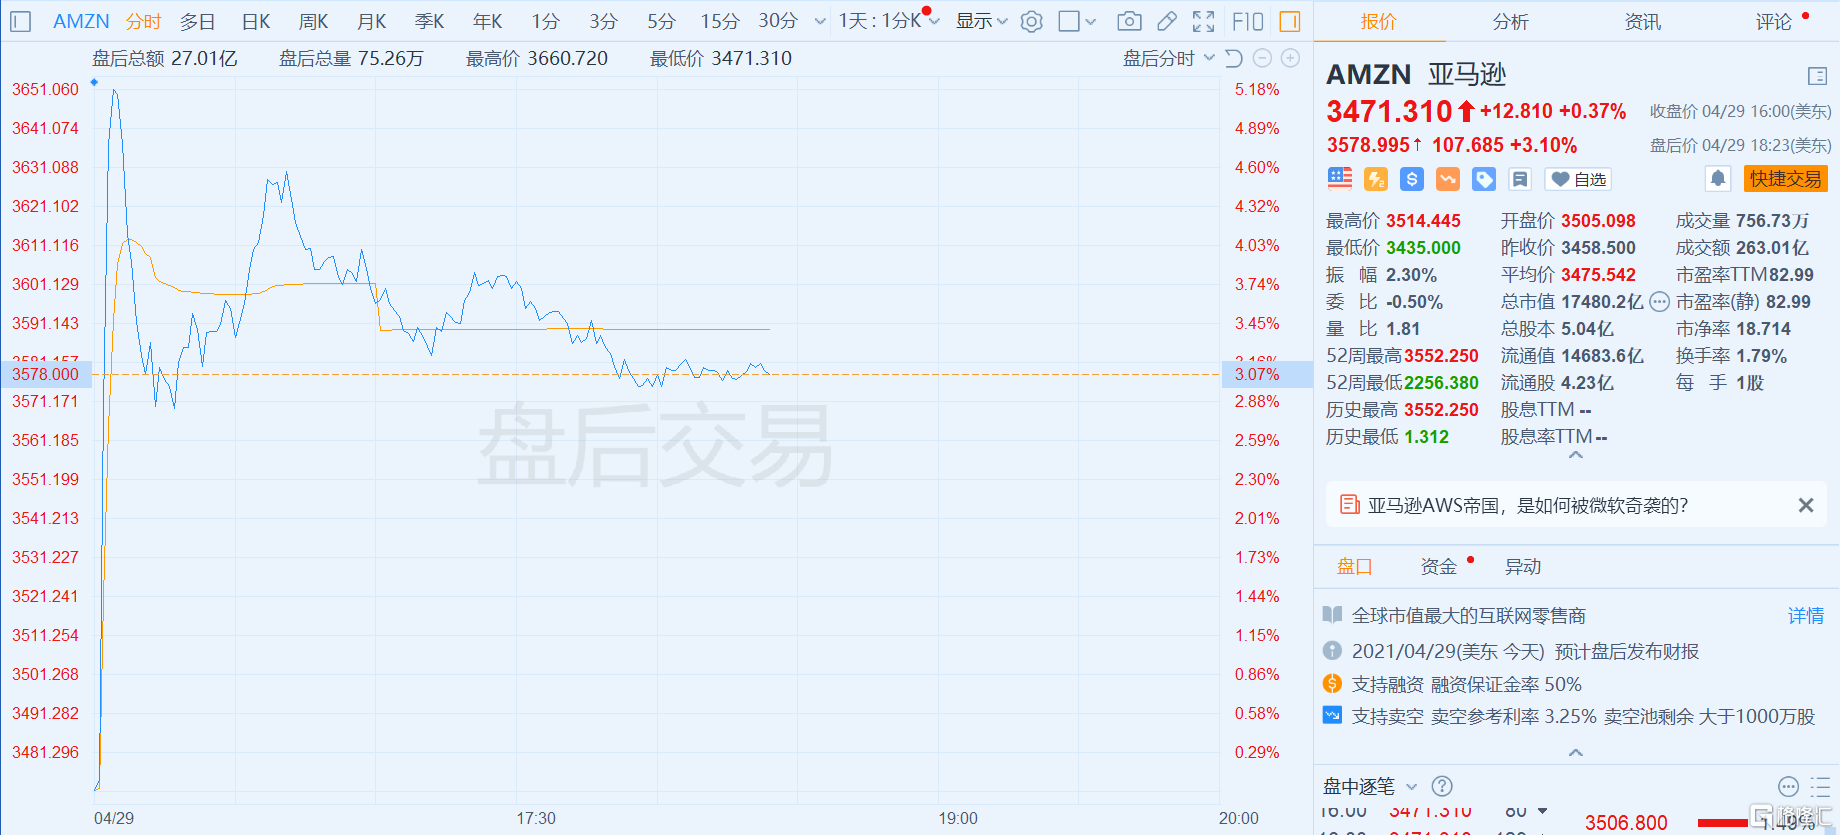Open the tick-by-tick help question icon
This screenshot has width=1840, height=835.
point(1442,786)
